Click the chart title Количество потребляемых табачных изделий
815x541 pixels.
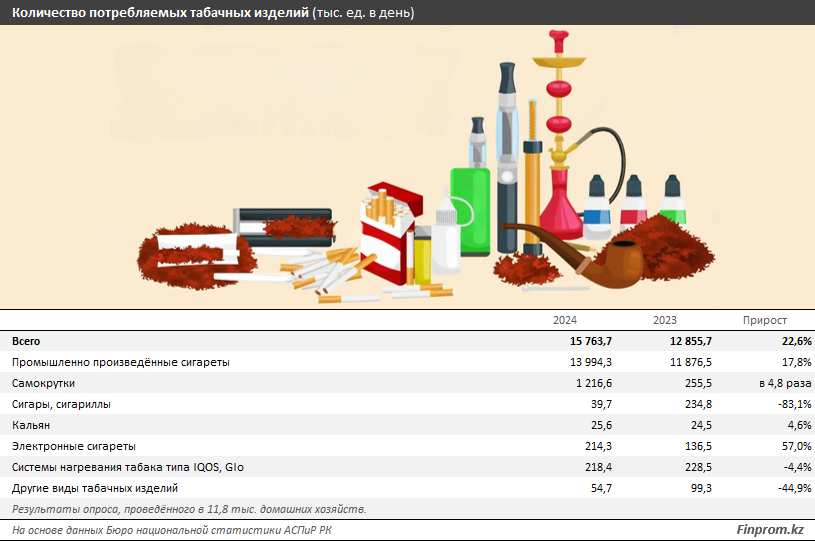(x=160, y=13)
